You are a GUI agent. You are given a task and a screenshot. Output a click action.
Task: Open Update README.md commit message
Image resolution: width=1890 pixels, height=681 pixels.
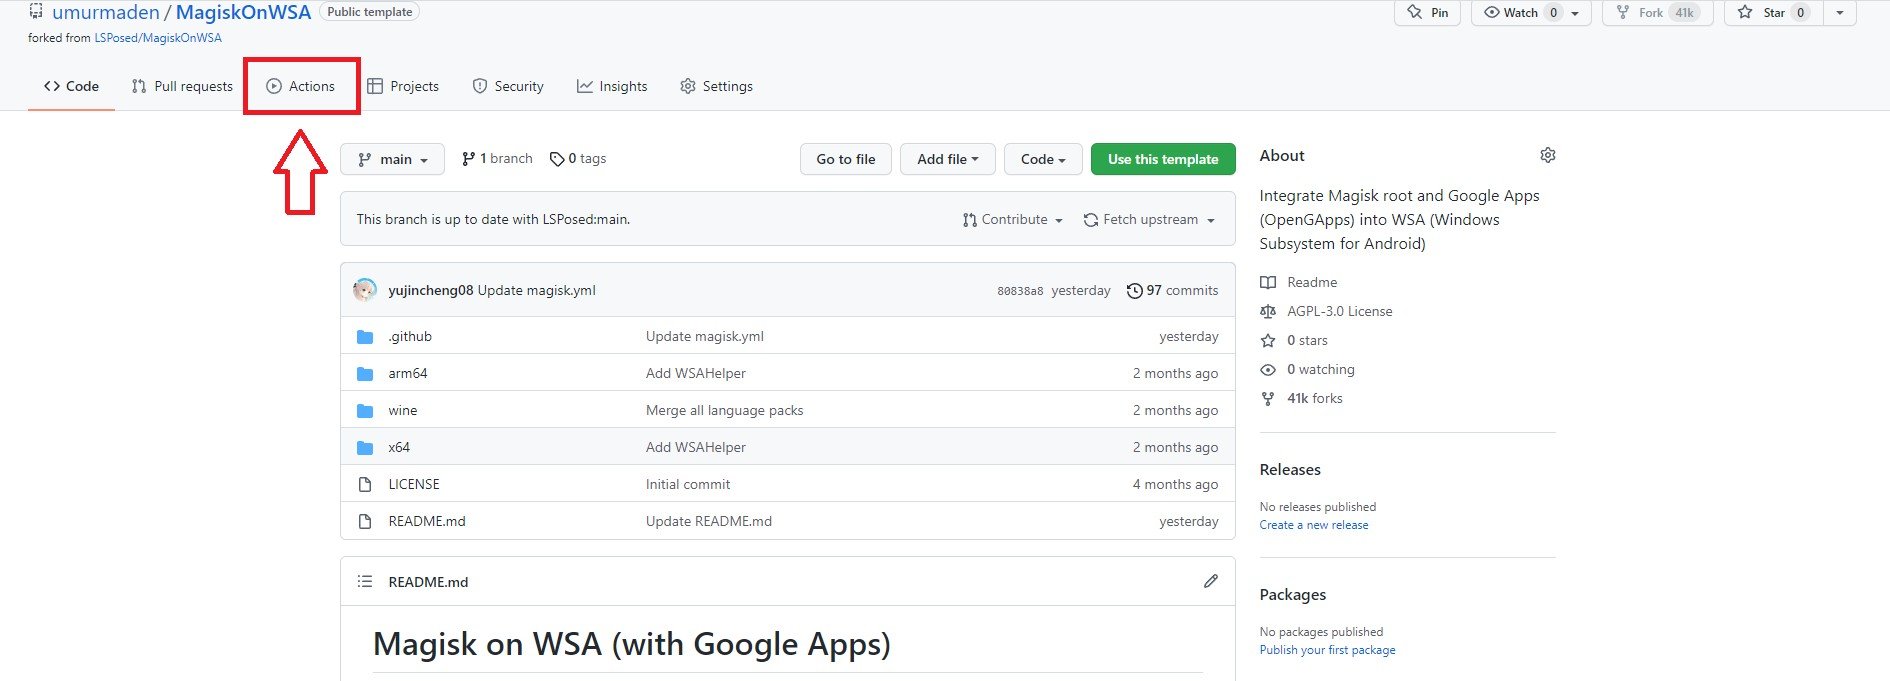[709, 521]
